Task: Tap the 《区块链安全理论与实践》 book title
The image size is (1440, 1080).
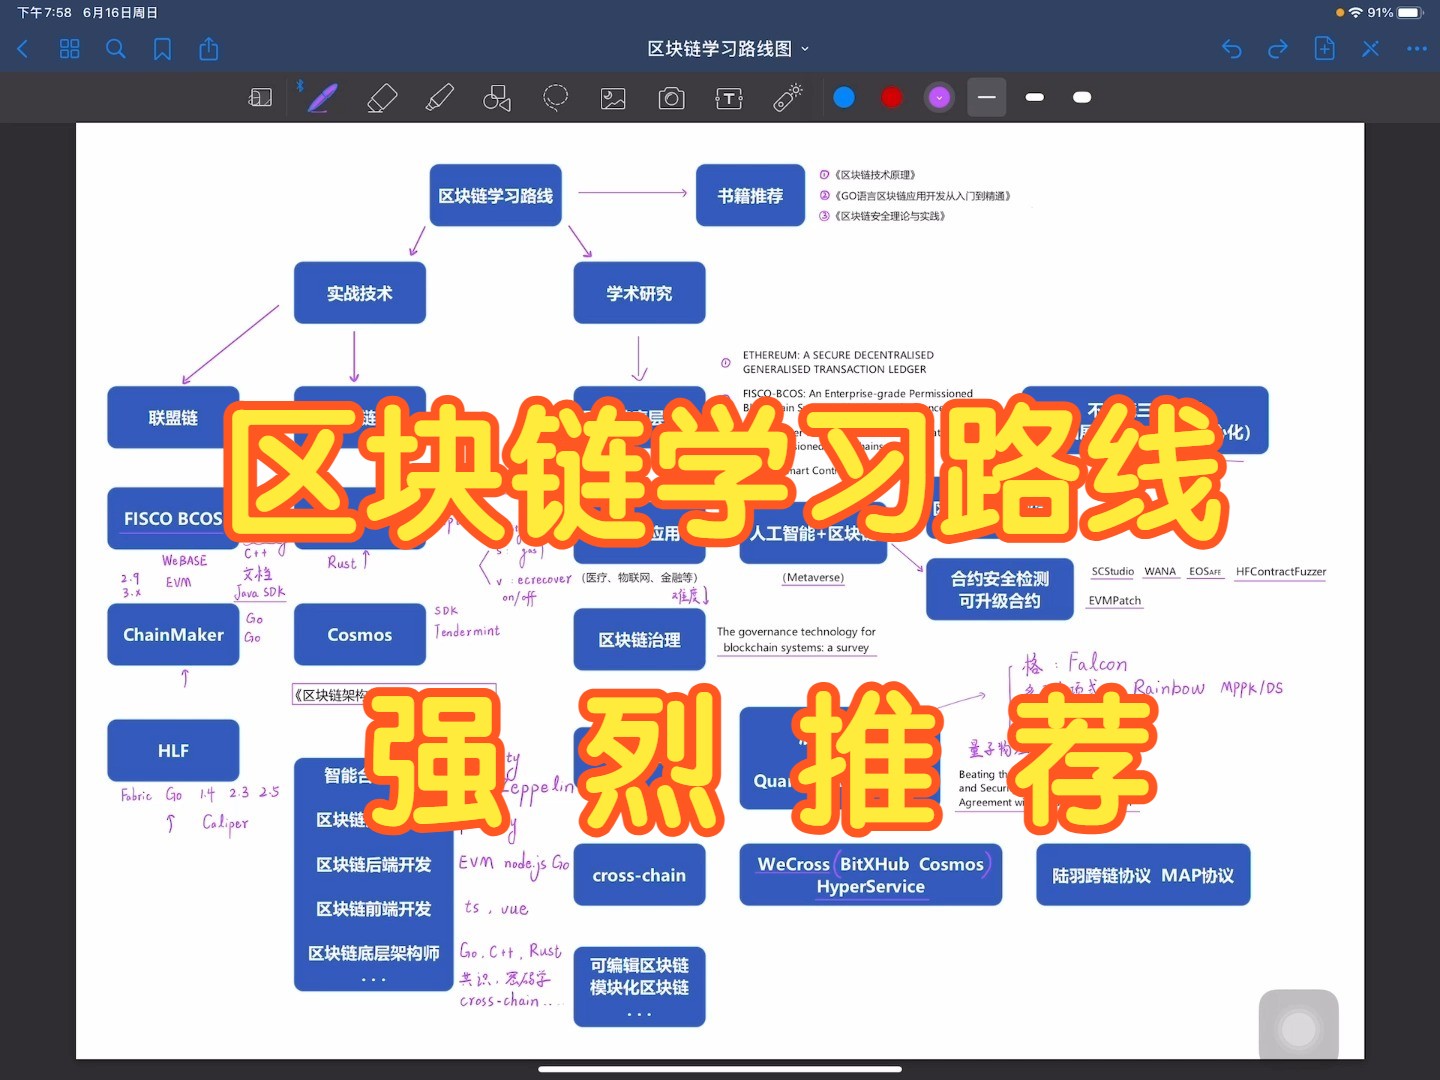Action: 890,216
